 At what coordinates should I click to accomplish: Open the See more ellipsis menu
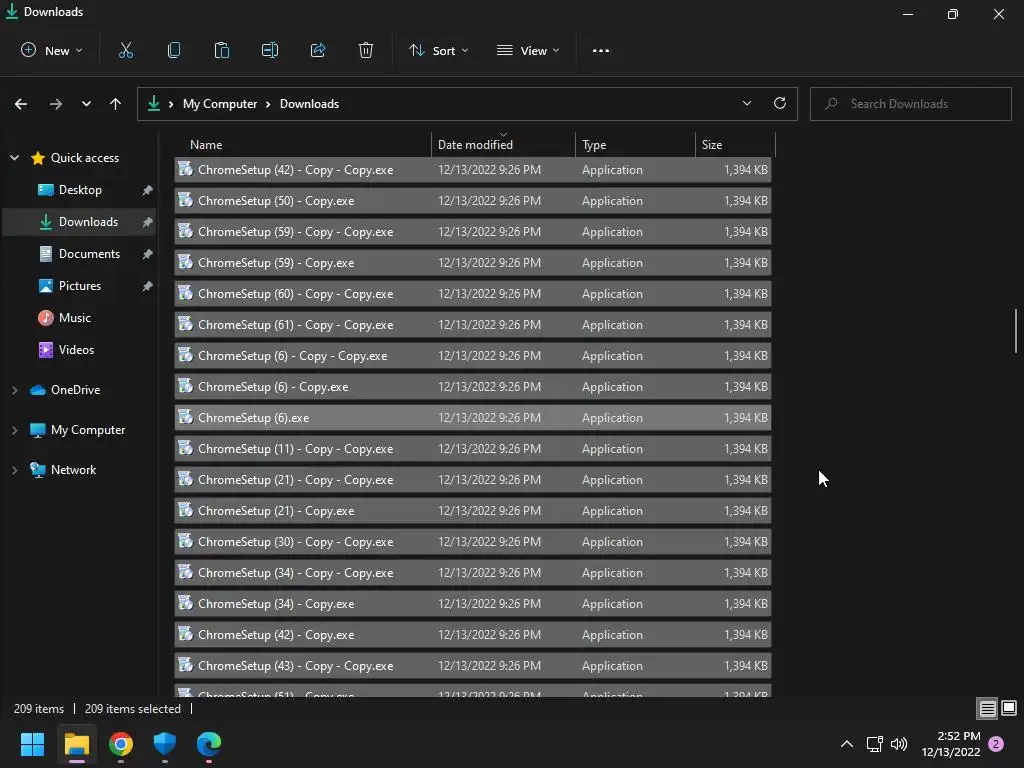coord(601,50)
